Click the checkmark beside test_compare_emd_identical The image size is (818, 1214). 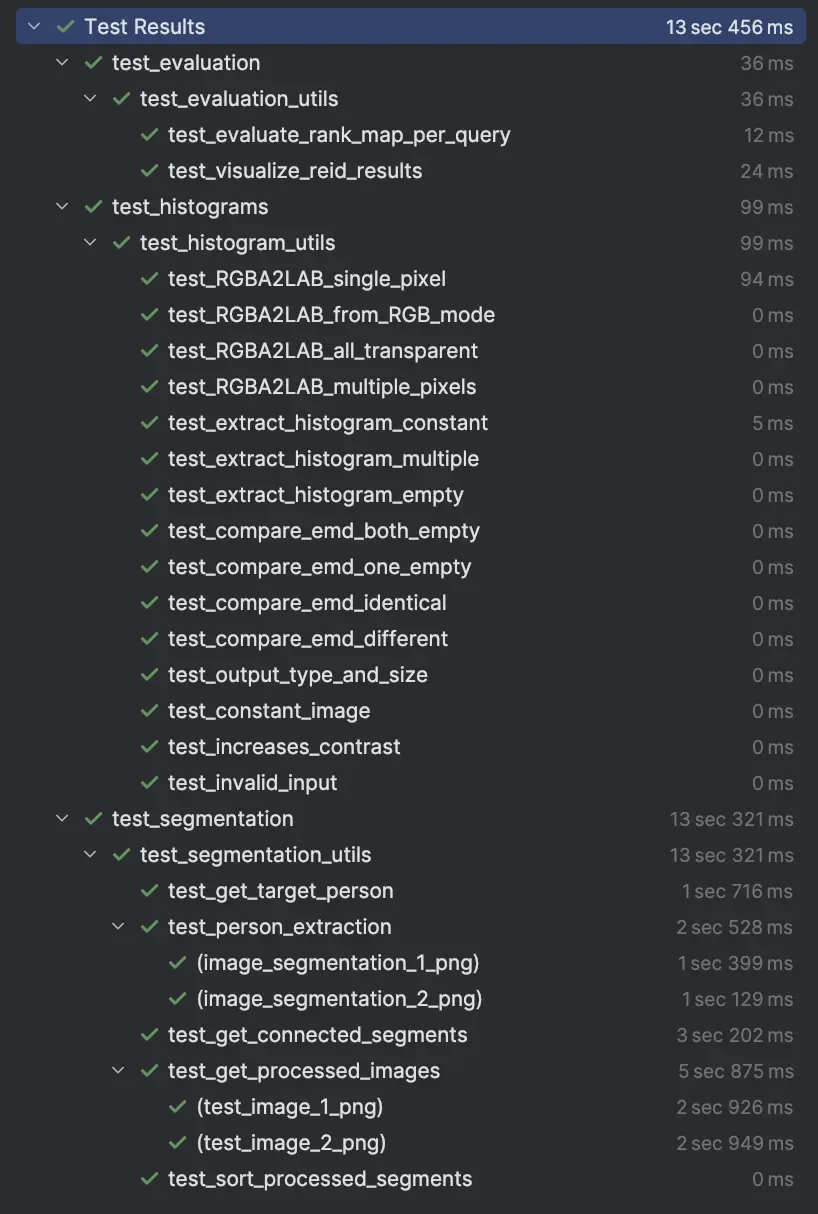pyautogui.click(x=150, y=603)
